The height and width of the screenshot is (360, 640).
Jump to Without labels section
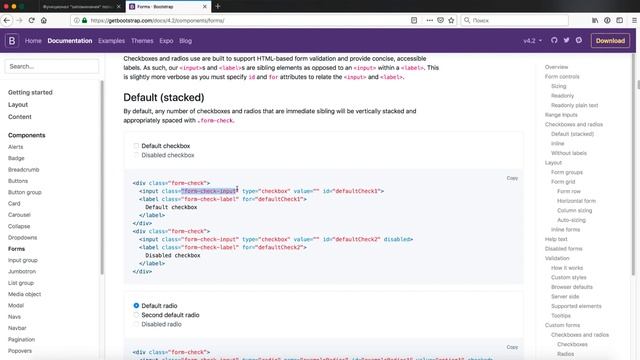point(569,153)
